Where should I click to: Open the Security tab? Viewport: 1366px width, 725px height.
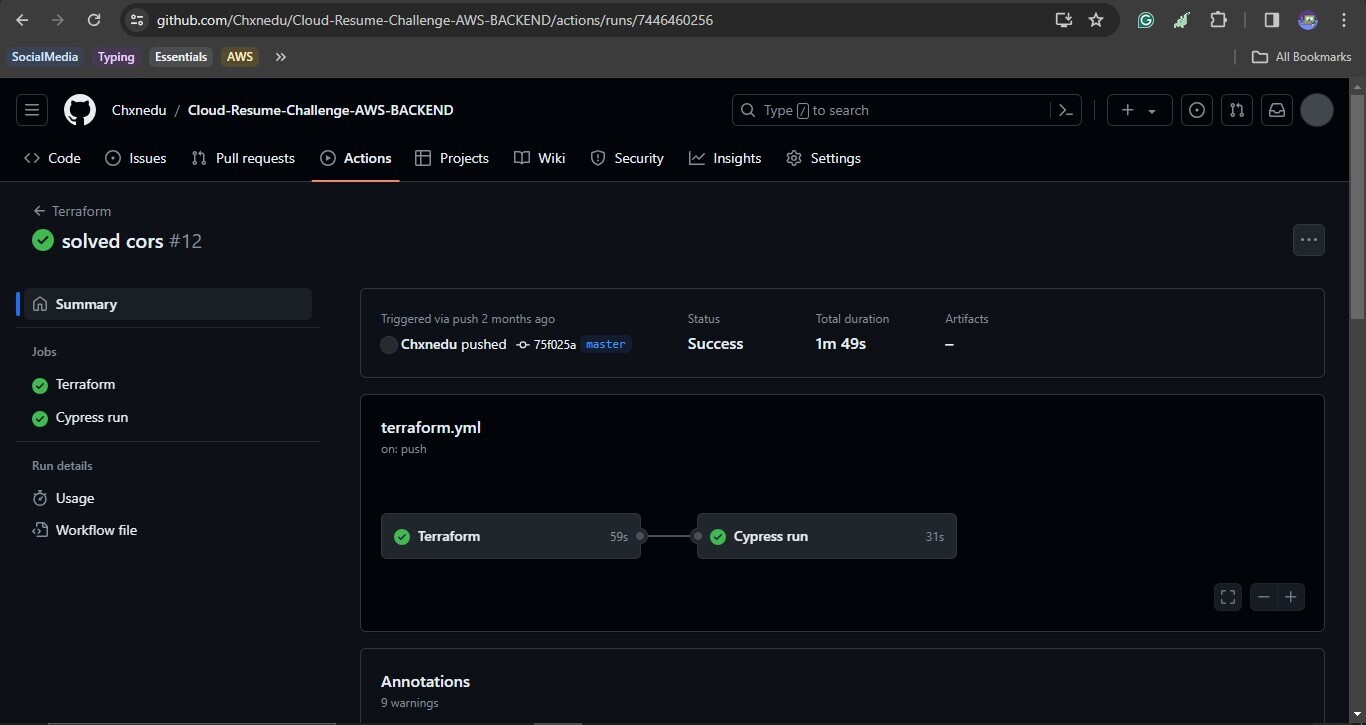(627, 158)
